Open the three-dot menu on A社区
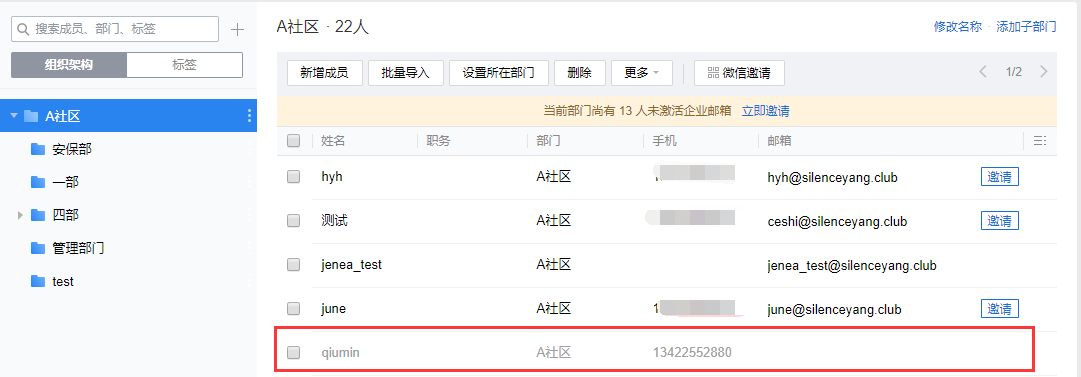1081x377 pixels. coord(250,116)
